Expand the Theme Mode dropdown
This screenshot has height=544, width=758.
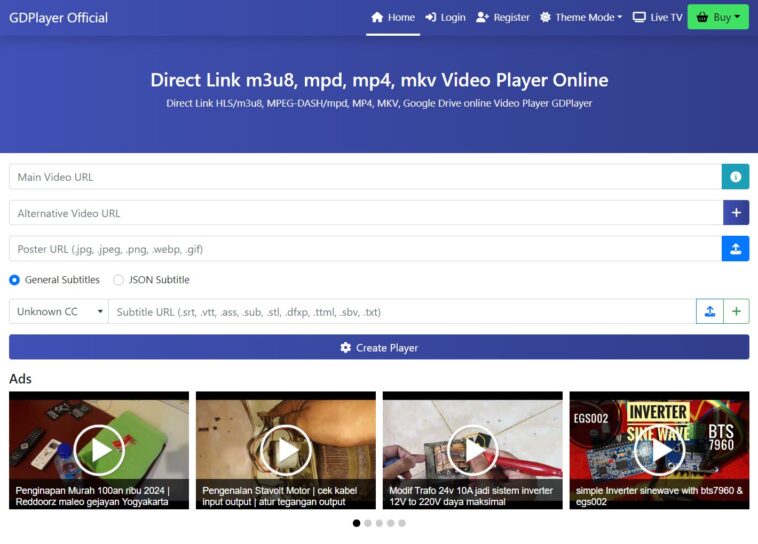click(581, 17)
